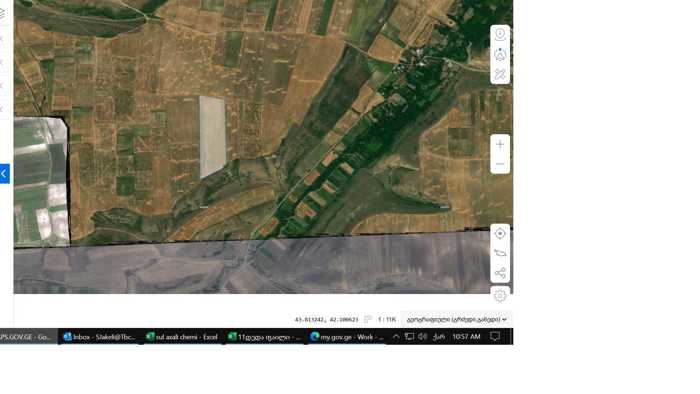Click the country outline extent icon

(x=500, y=253)
